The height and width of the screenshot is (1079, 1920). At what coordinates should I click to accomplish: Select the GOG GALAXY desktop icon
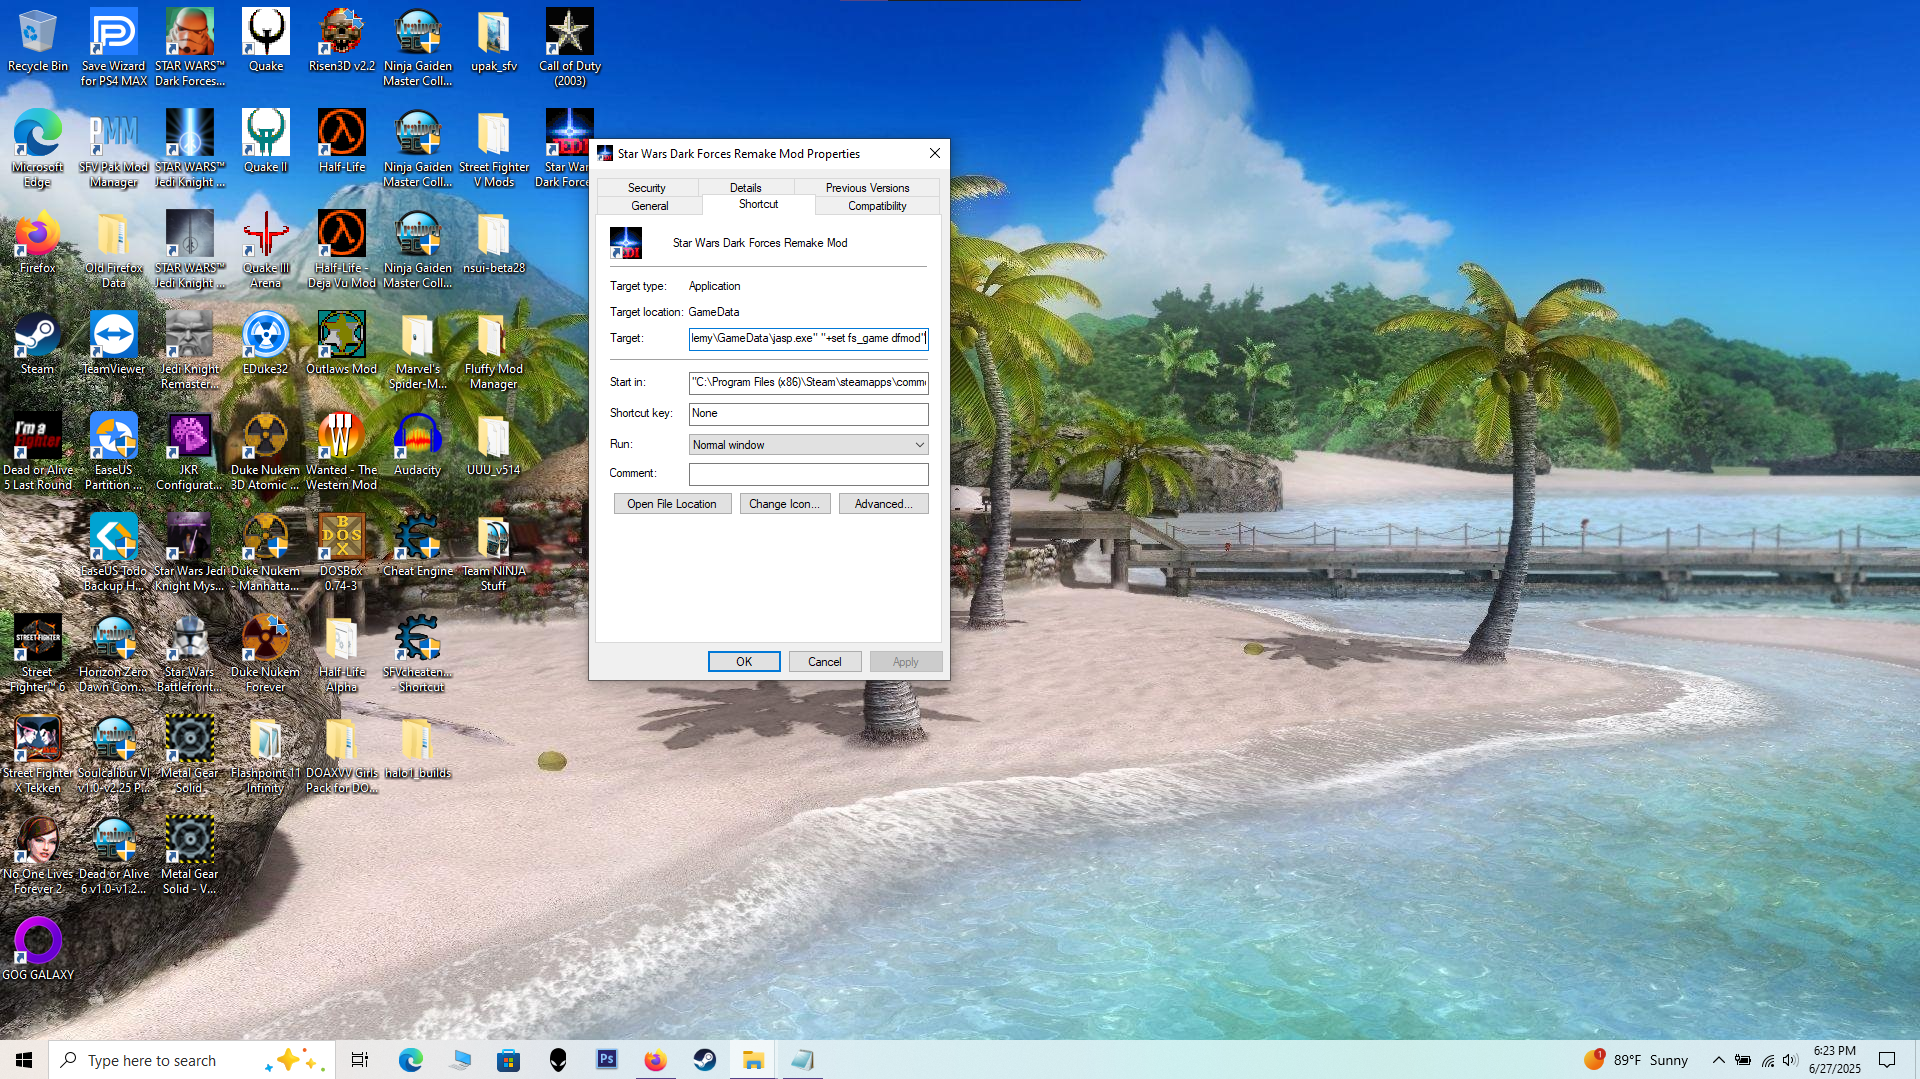[38, 950]
